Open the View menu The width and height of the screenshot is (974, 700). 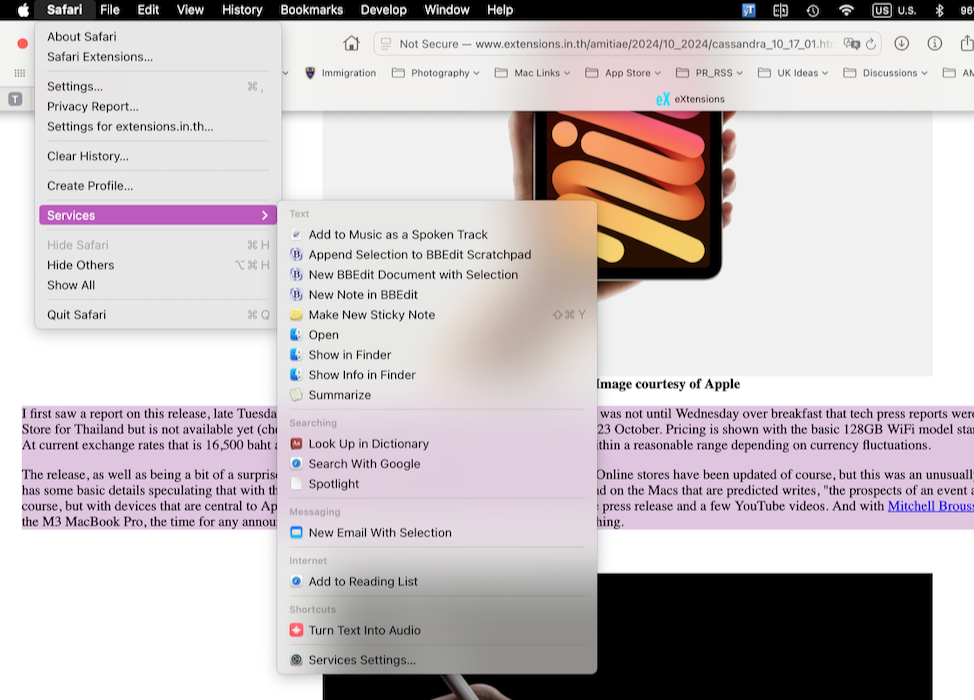click(190, 10)
